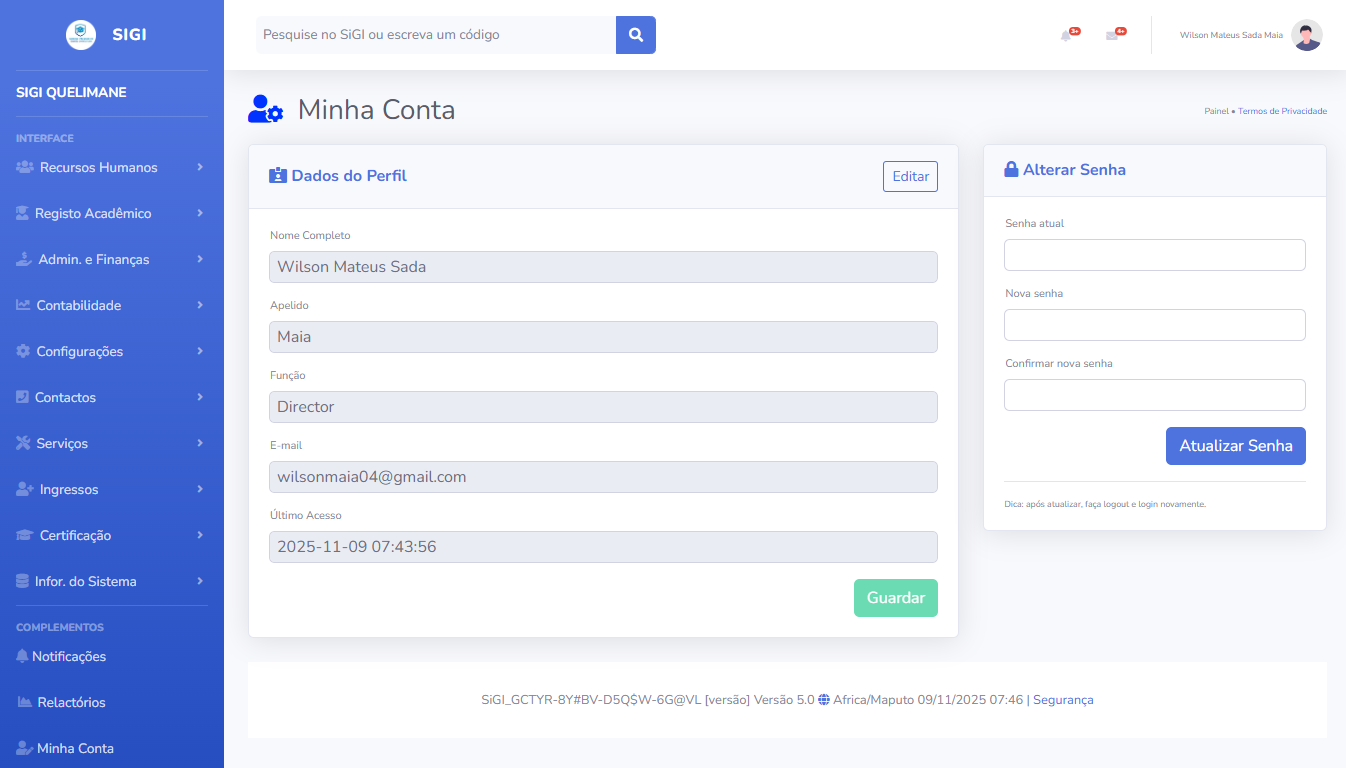Click the Recursos Humanos people icon
The image size is (1346, 768).
click(x=25, y=167)
